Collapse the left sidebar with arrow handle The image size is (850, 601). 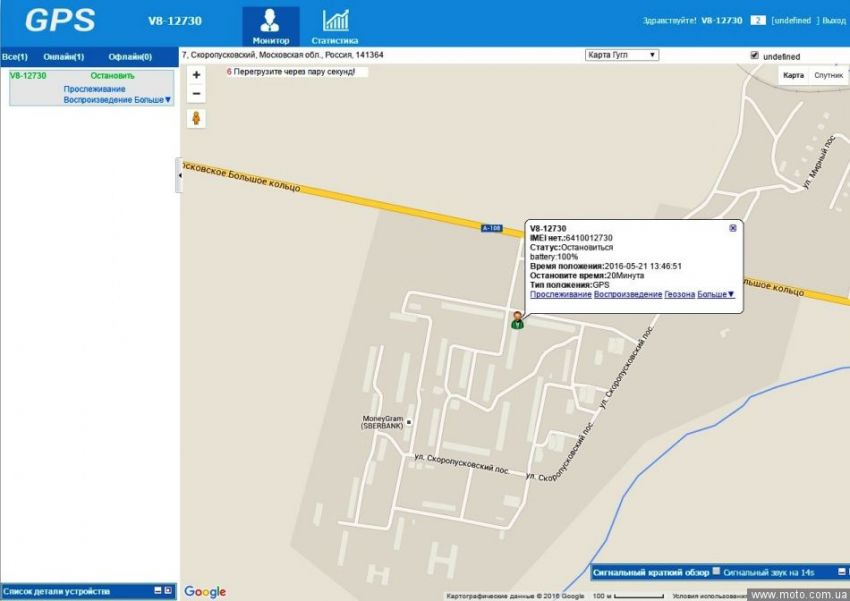pyautogui.click(x=180, y=175)
